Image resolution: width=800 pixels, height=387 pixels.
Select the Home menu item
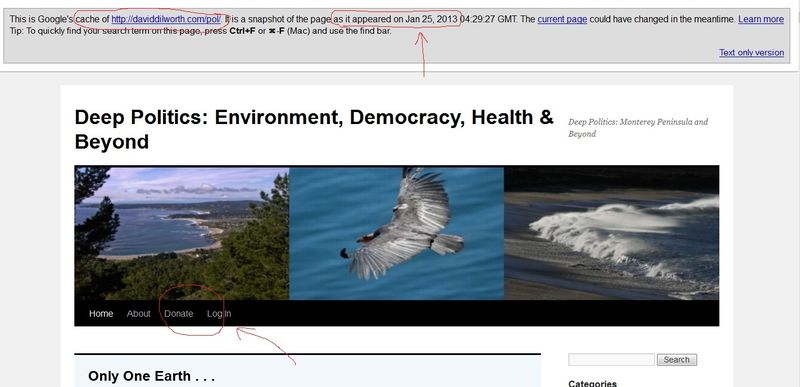pos(101,314)
